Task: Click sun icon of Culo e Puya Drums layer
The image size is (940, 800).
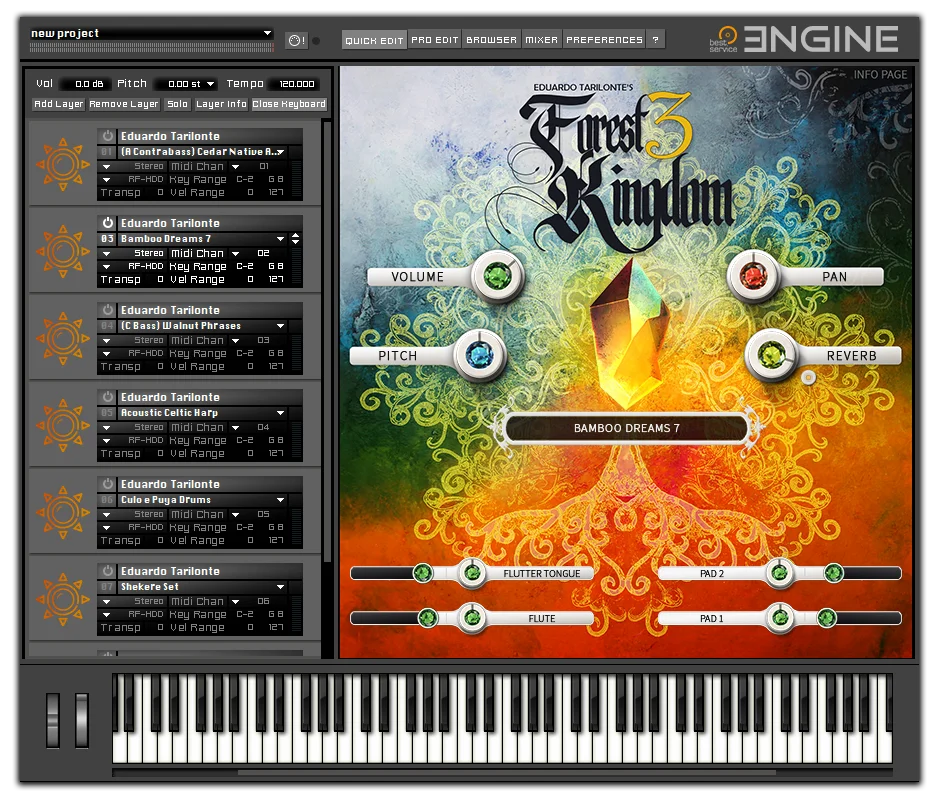Action: point(62,512)
